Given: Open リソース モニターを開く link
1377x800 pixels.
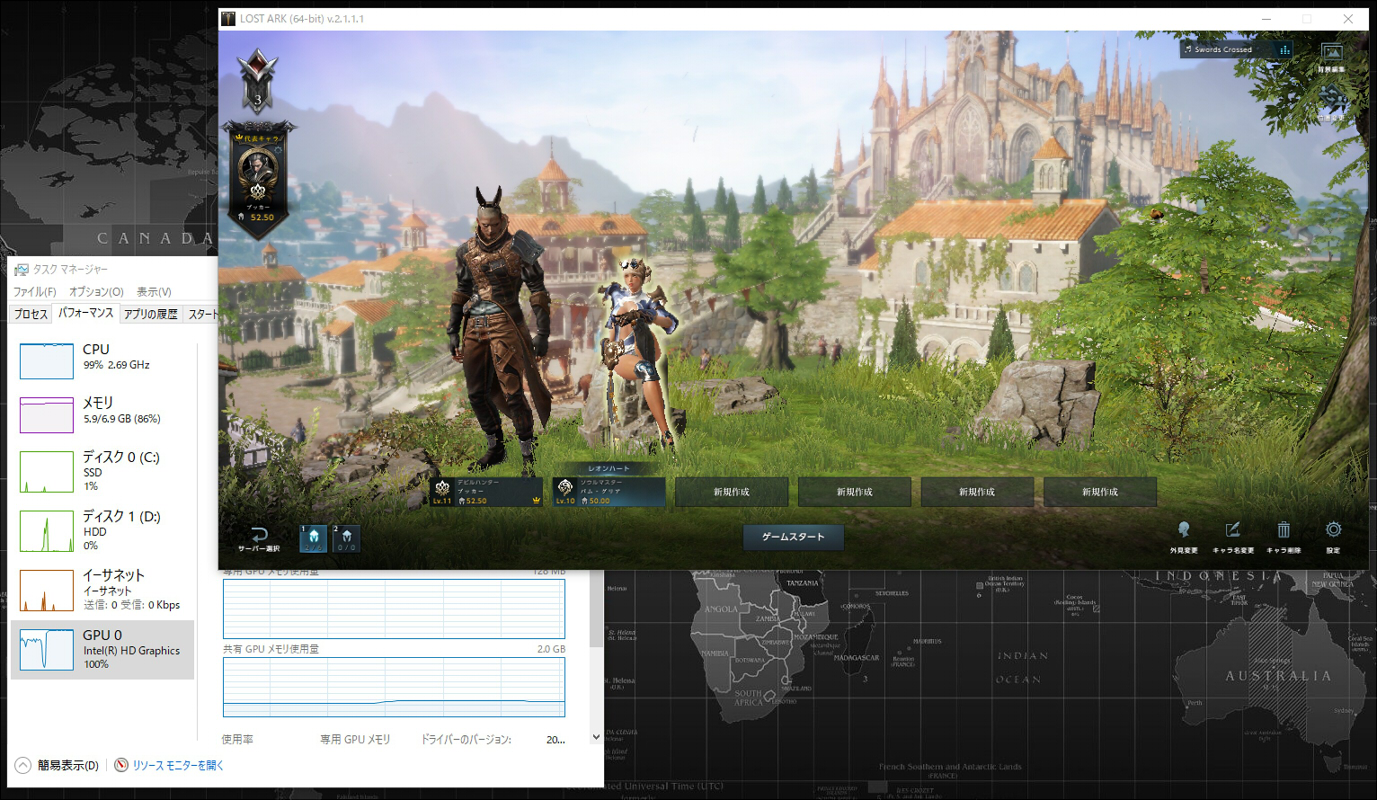Looking at the screenshot, I should 178,765.
